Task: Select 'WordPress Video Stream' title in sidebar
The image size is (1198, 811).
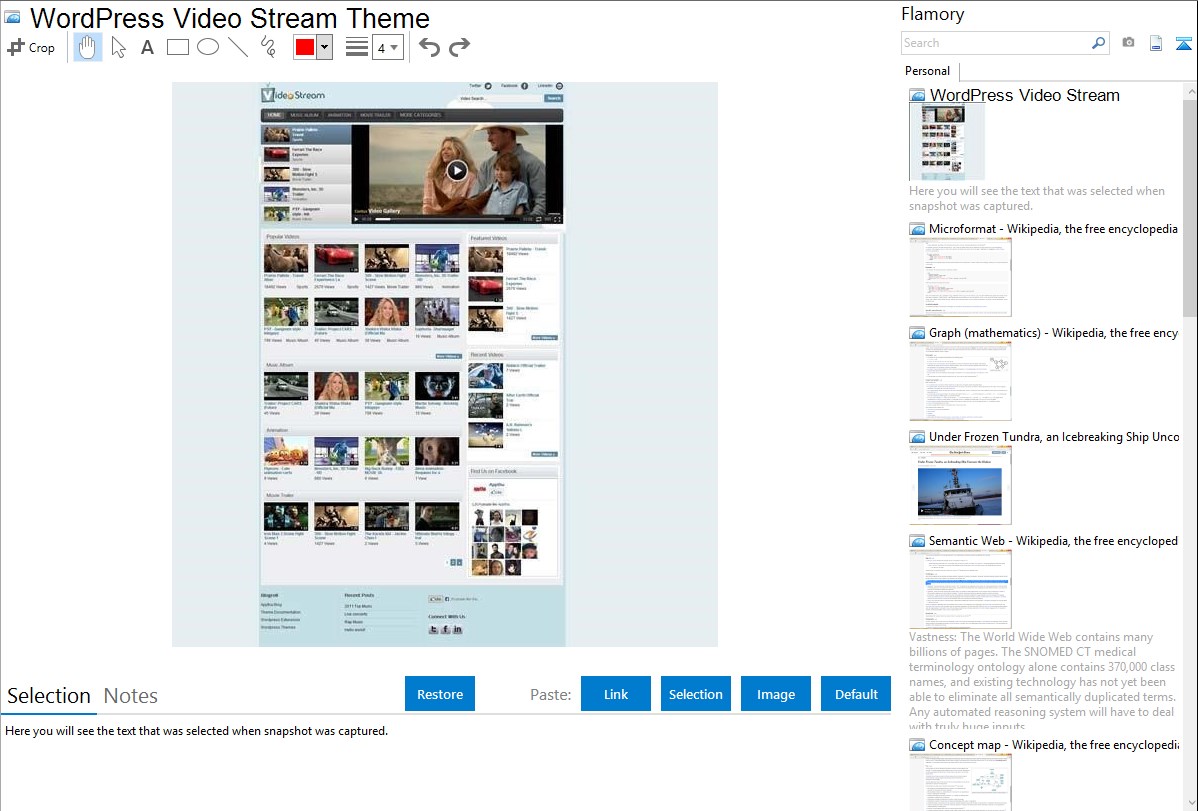Action: [x=1025, y=96]
